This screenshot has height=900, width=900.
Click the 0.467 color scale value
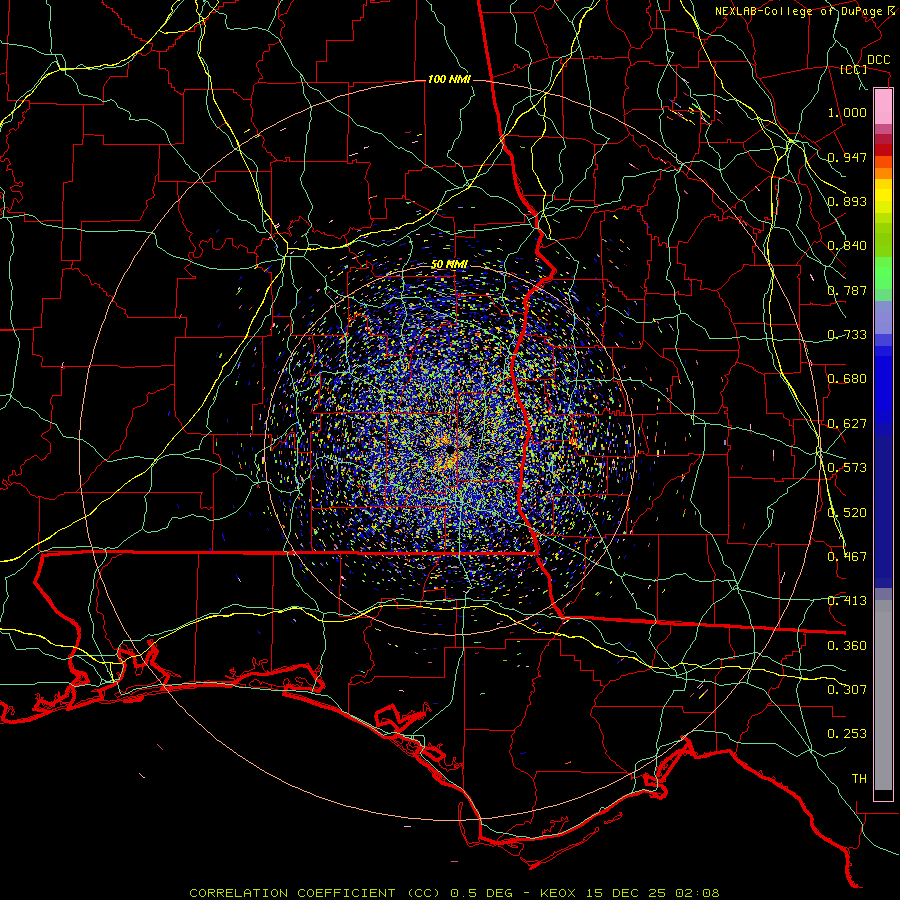coord(847,557)
